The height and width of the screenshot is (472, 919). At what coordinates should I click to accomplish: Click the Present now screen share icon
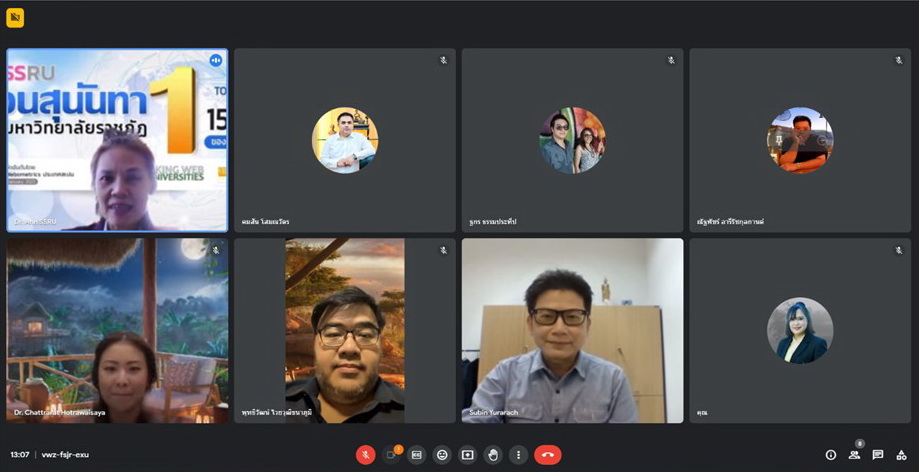pos(467,455)
